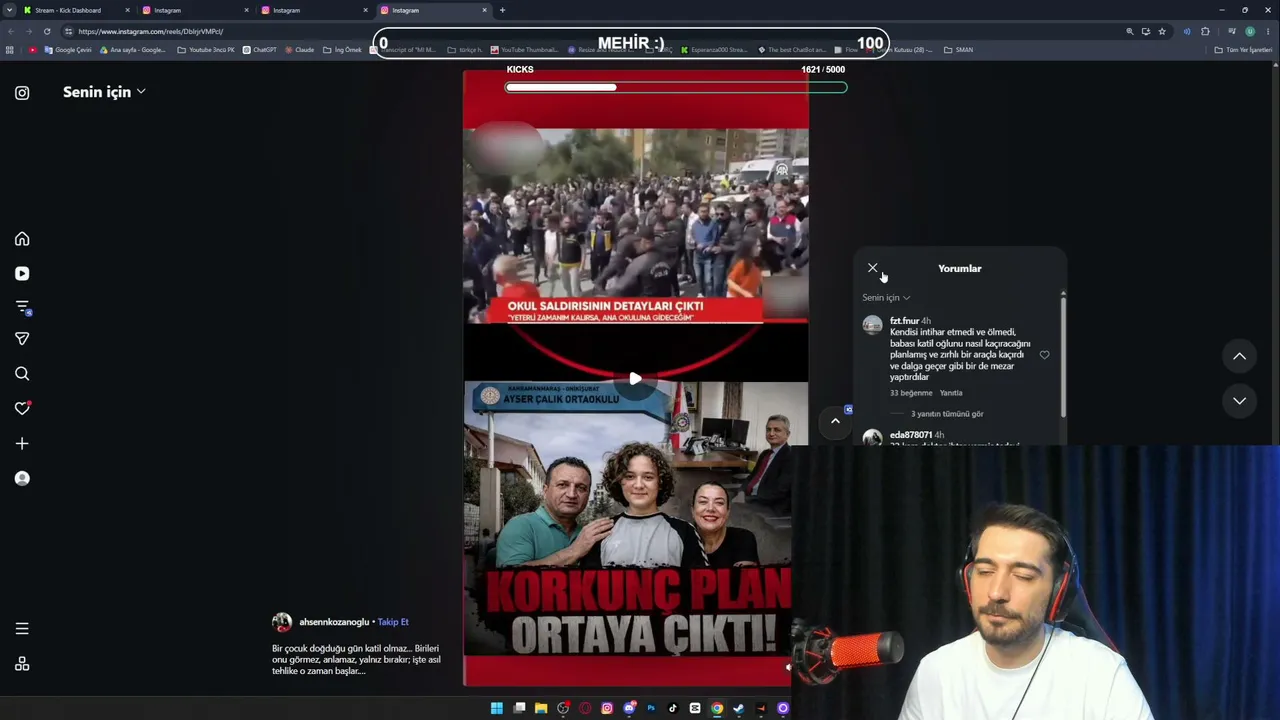This screenshot has height=720, width=1280.
Task: Open the Reels section in the sidebar
Action: click(x=22, y=273)
